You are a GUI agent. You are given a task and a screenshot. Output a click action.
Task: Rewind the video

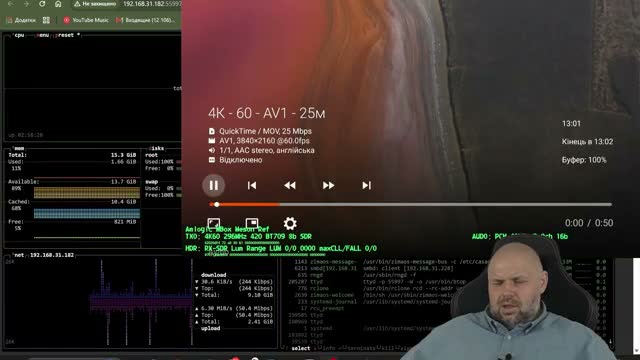(290, 185)
